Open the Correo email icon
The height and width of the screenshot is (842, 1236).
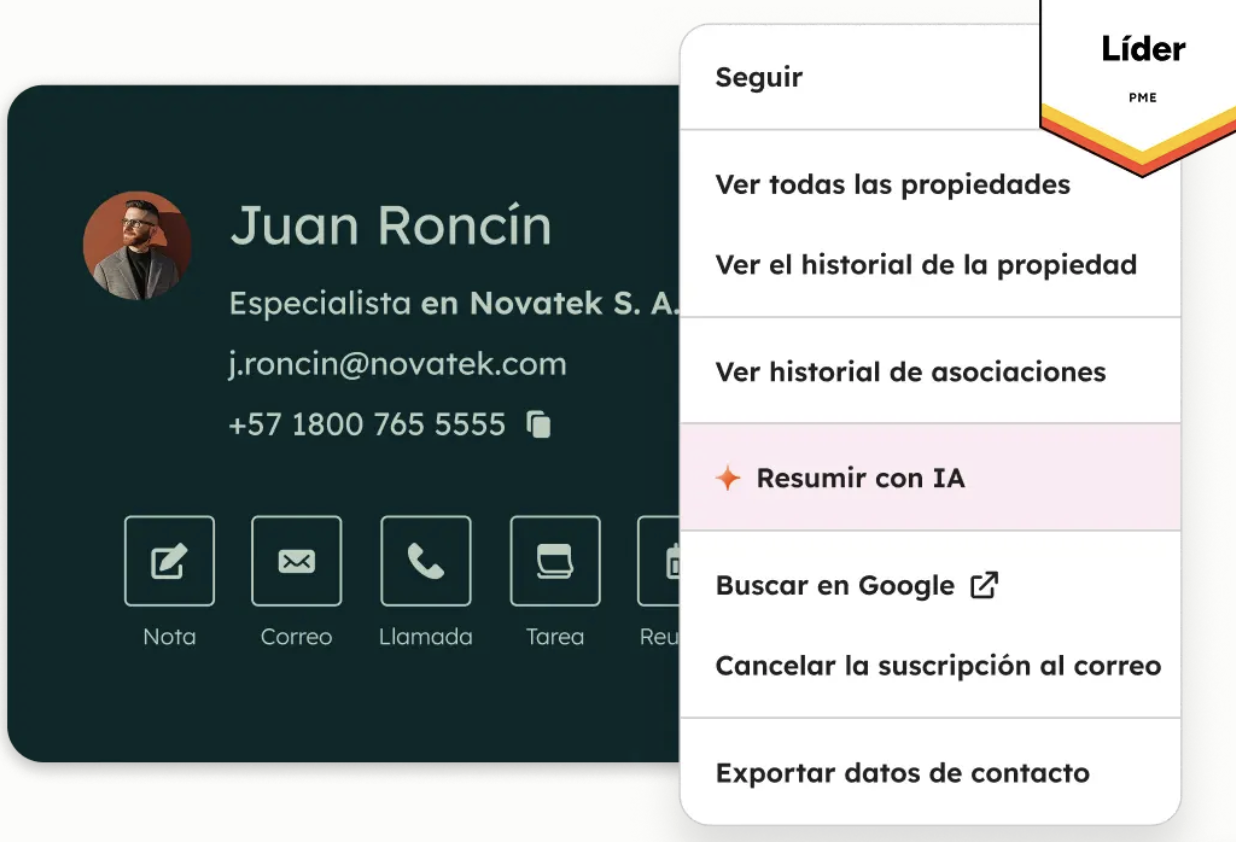[297, 560]
